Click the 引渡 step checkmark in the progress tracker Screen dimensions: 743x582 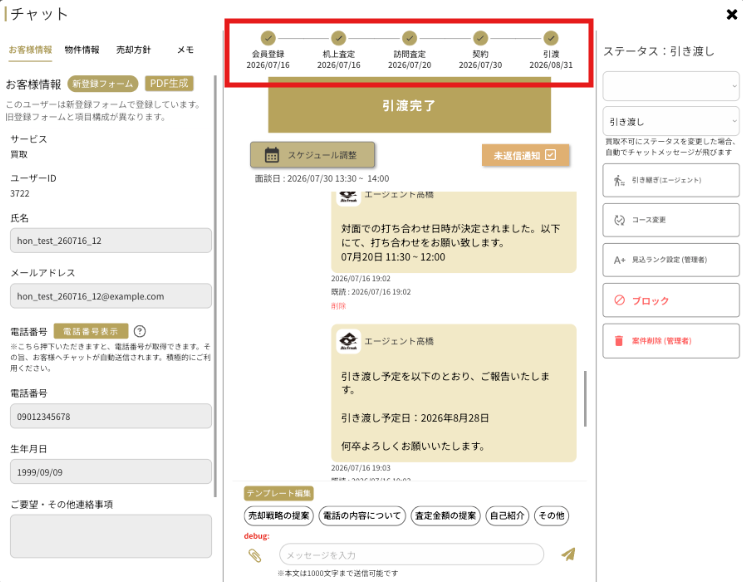coord(551,38)
